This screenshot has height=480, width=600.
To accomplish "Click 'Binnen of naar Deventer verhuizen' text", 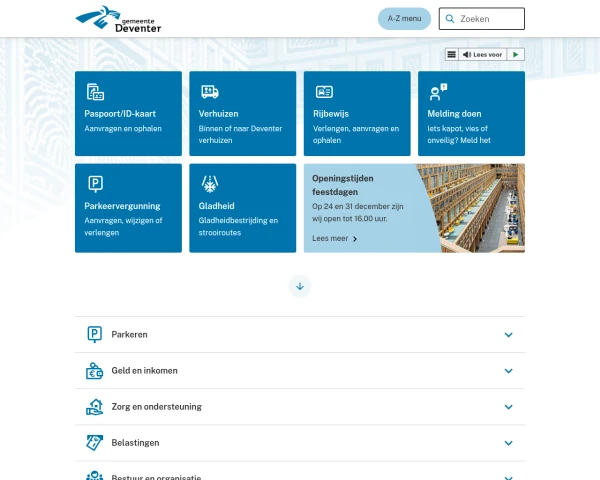I will (x=240, y=134).
